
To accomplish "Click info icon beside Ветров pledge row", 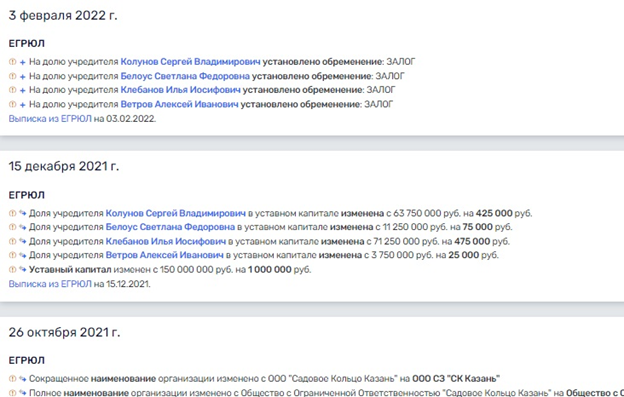I will pyautogui.click(x=12, y=104).
